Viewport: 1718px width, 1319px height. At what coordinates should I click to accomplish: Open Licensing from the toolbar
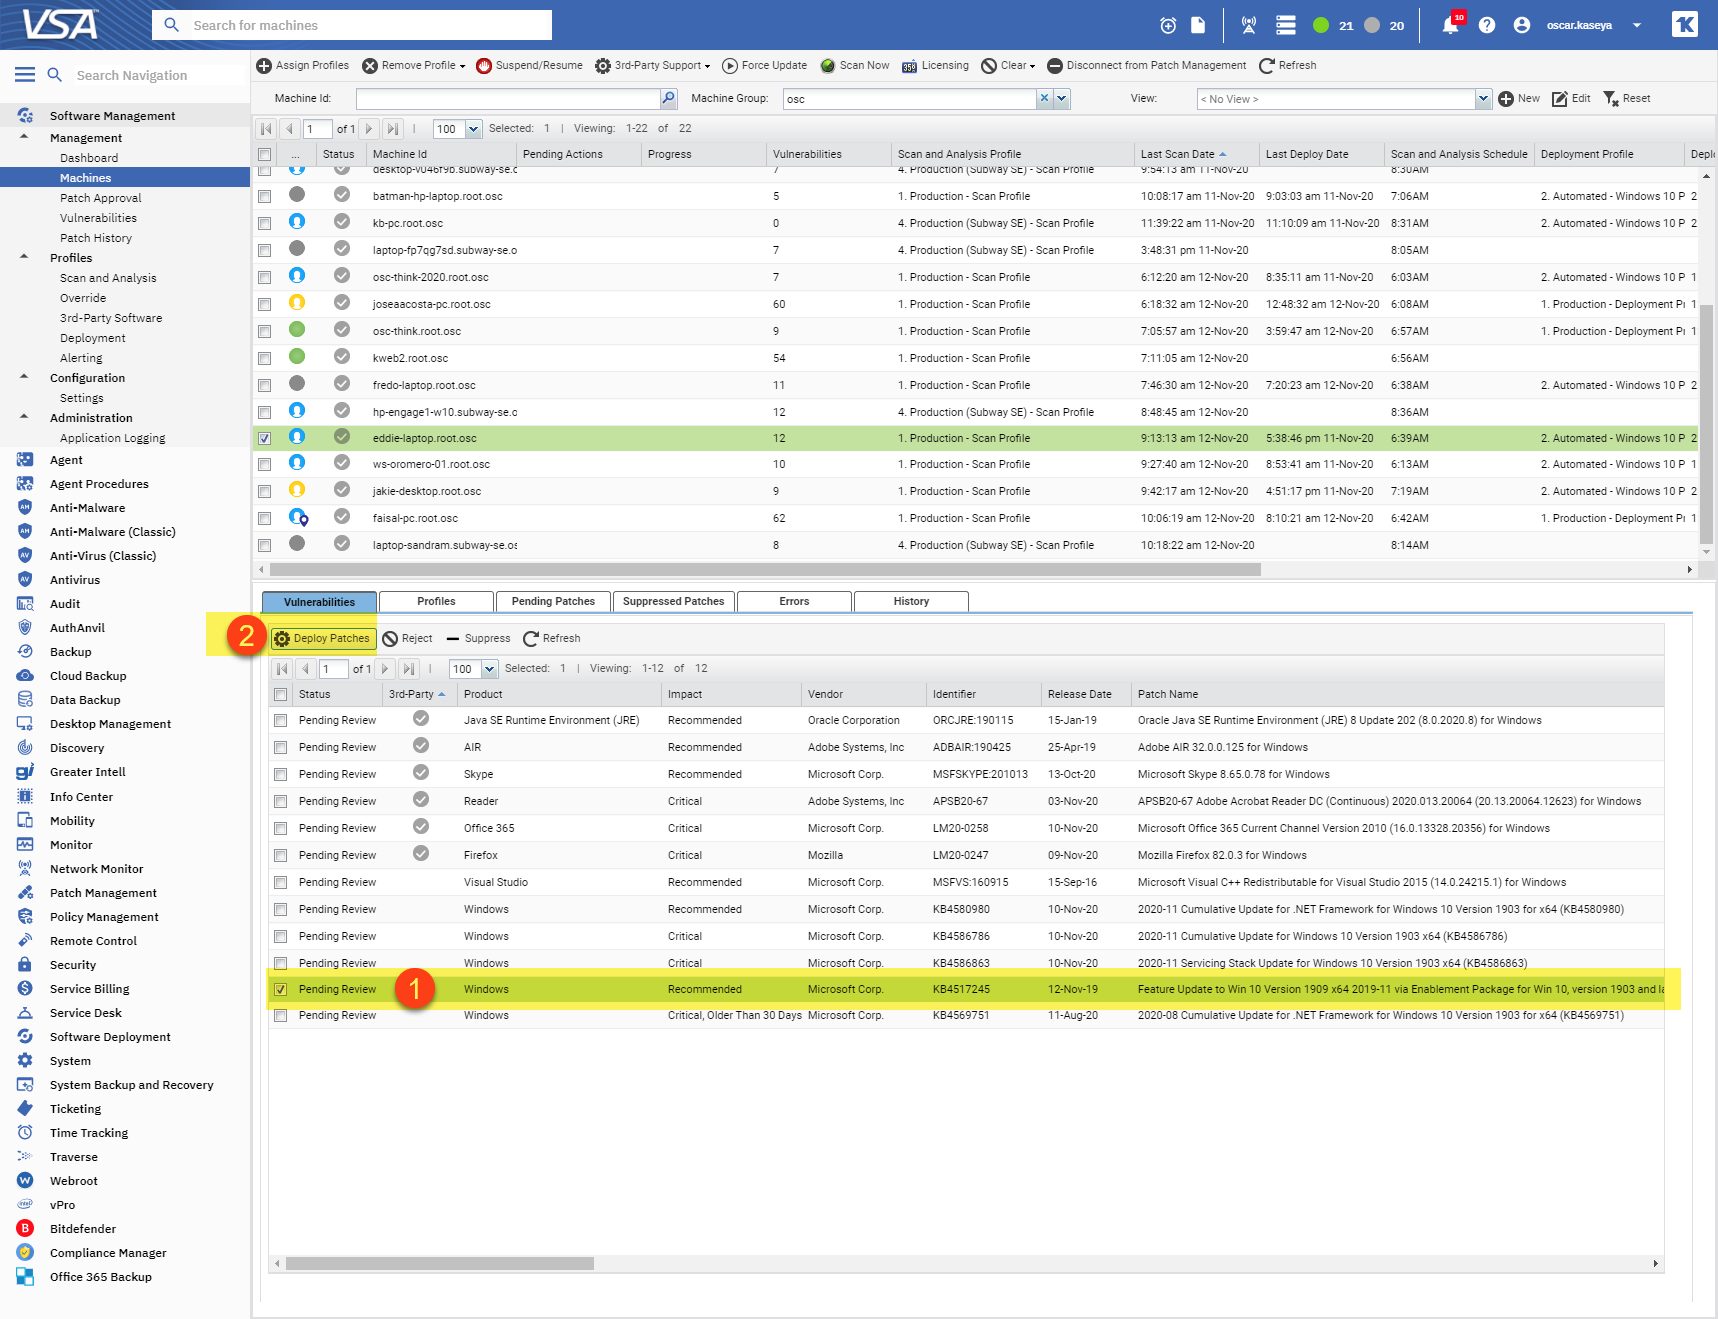[x=936, y=66]
